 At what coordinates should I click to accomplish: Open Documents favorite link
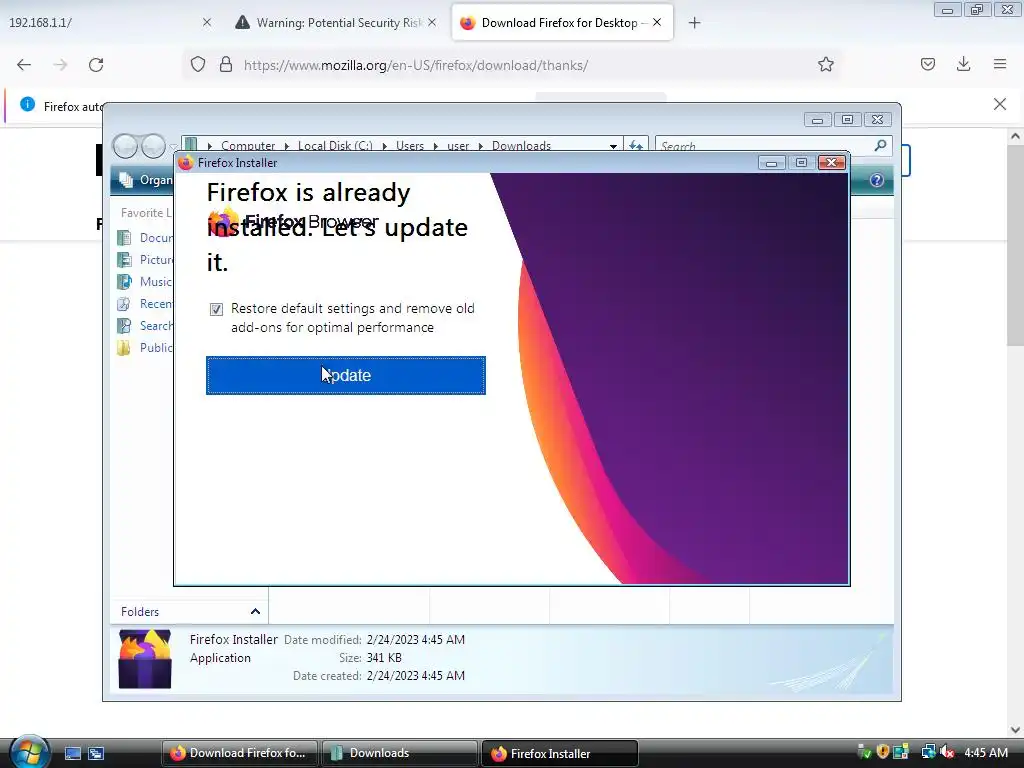coord(146,238)
